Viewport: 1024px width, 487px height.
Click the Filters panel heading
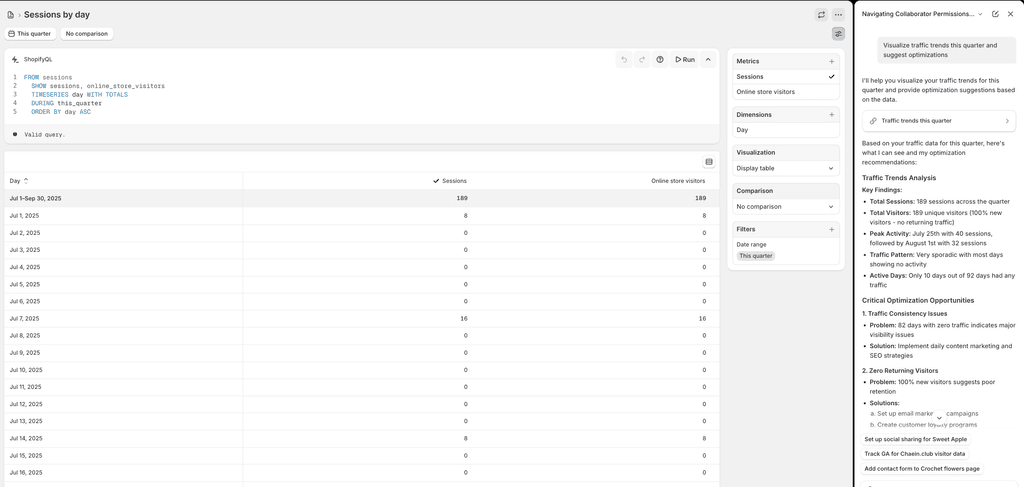[x=746, y=230]
